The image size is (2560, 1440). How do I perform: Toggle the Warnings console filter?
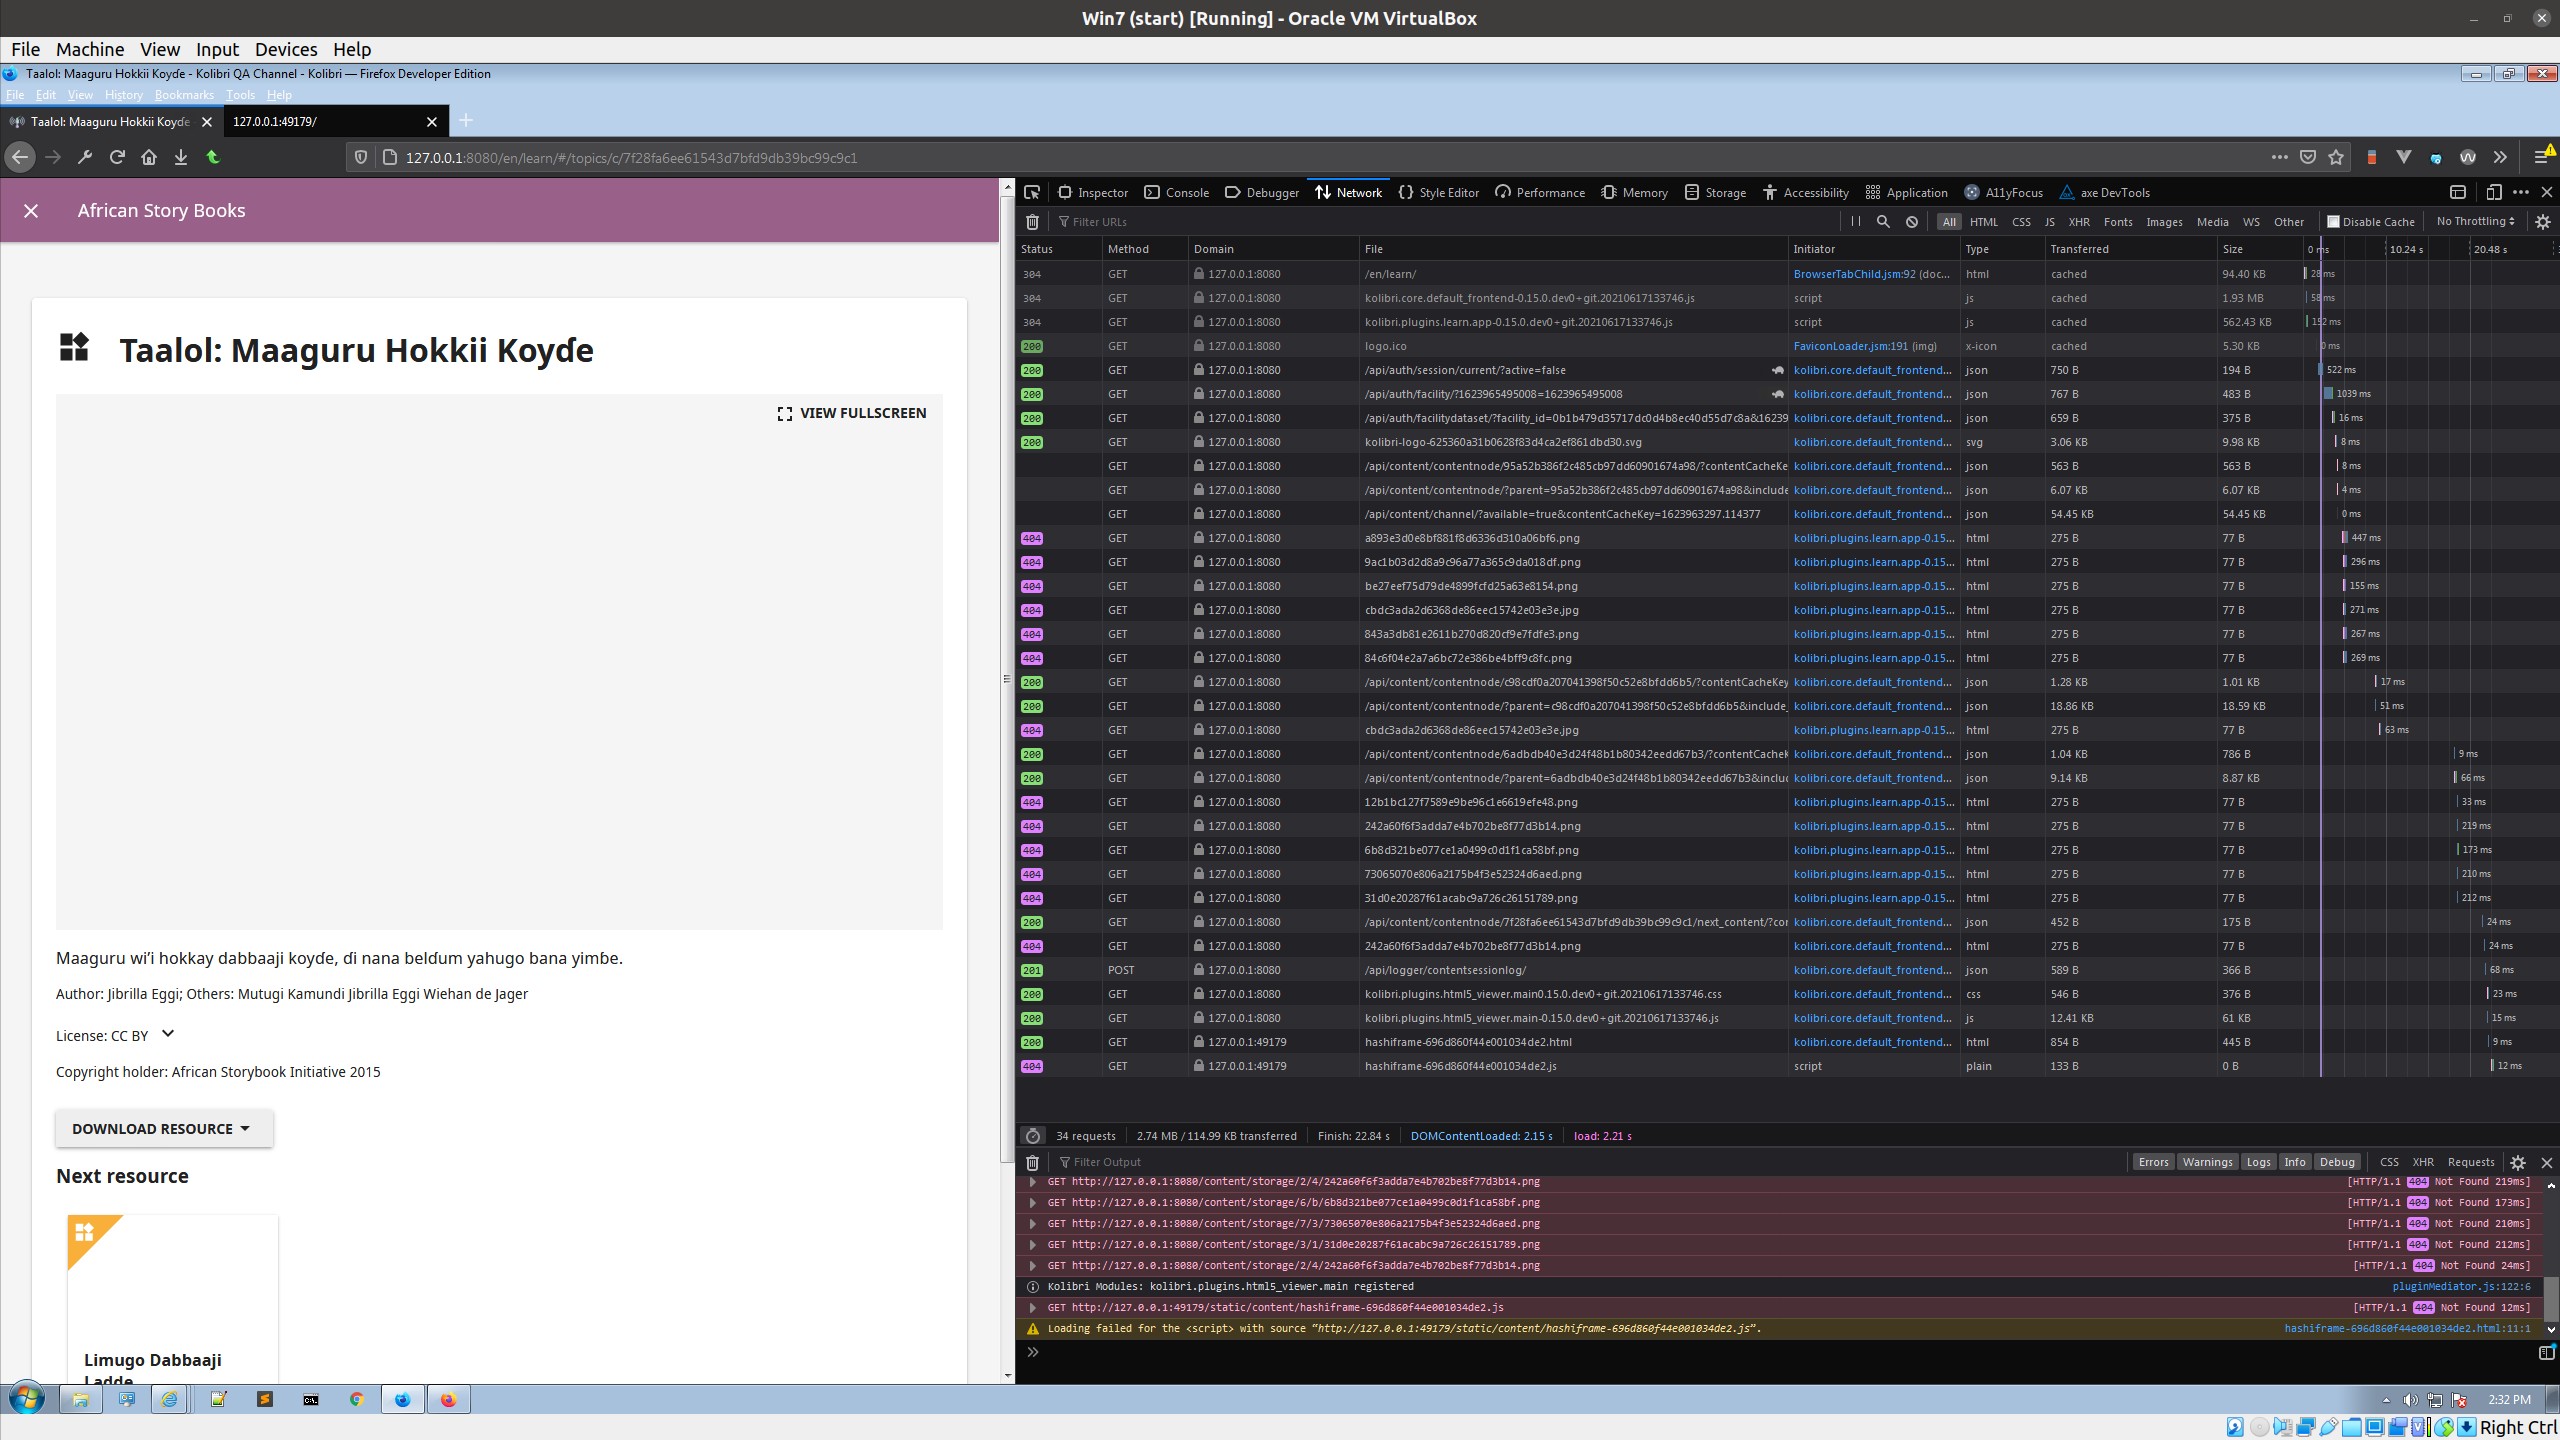tap(2207, 1162)
